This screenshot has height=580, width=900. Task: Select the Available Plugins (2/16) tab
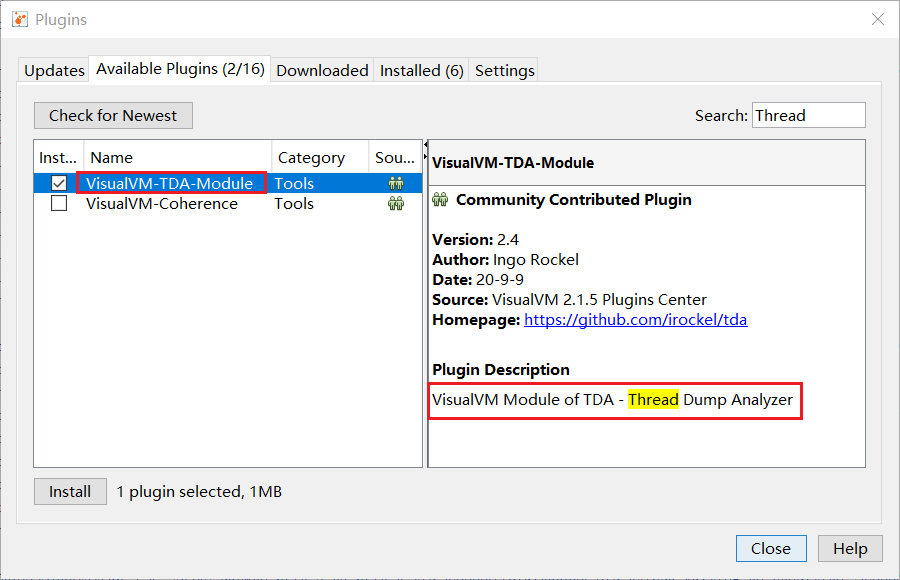[180, 69]
